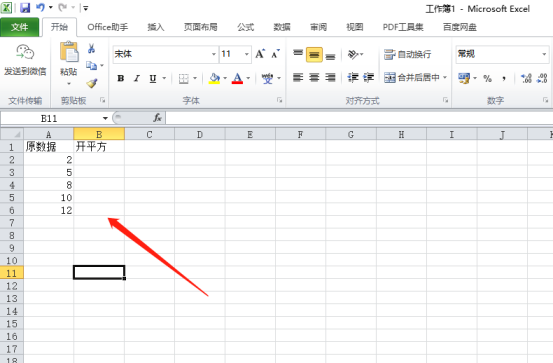
Task: Click the Increase Font Size icon
Action: coord(260,54)
